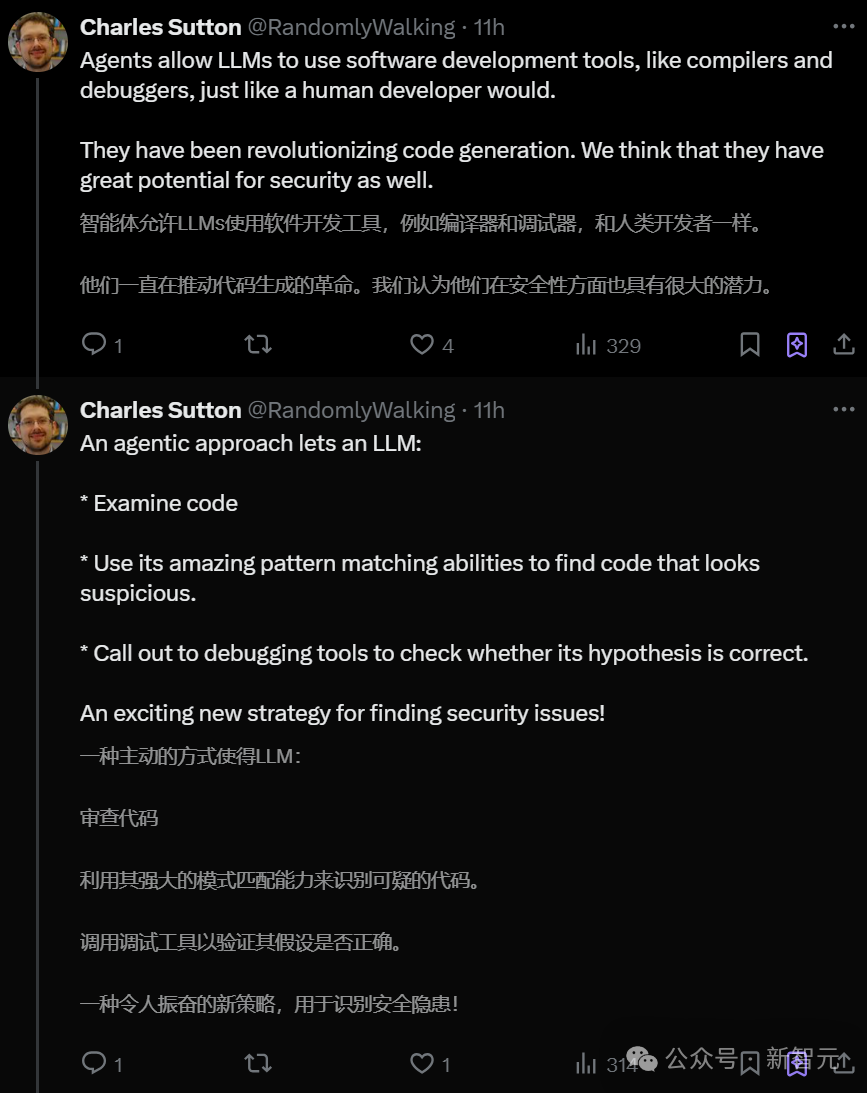Open the second tweet's more options menu
This screenshot has width=867, height=1093.
(x=844, y=410)
